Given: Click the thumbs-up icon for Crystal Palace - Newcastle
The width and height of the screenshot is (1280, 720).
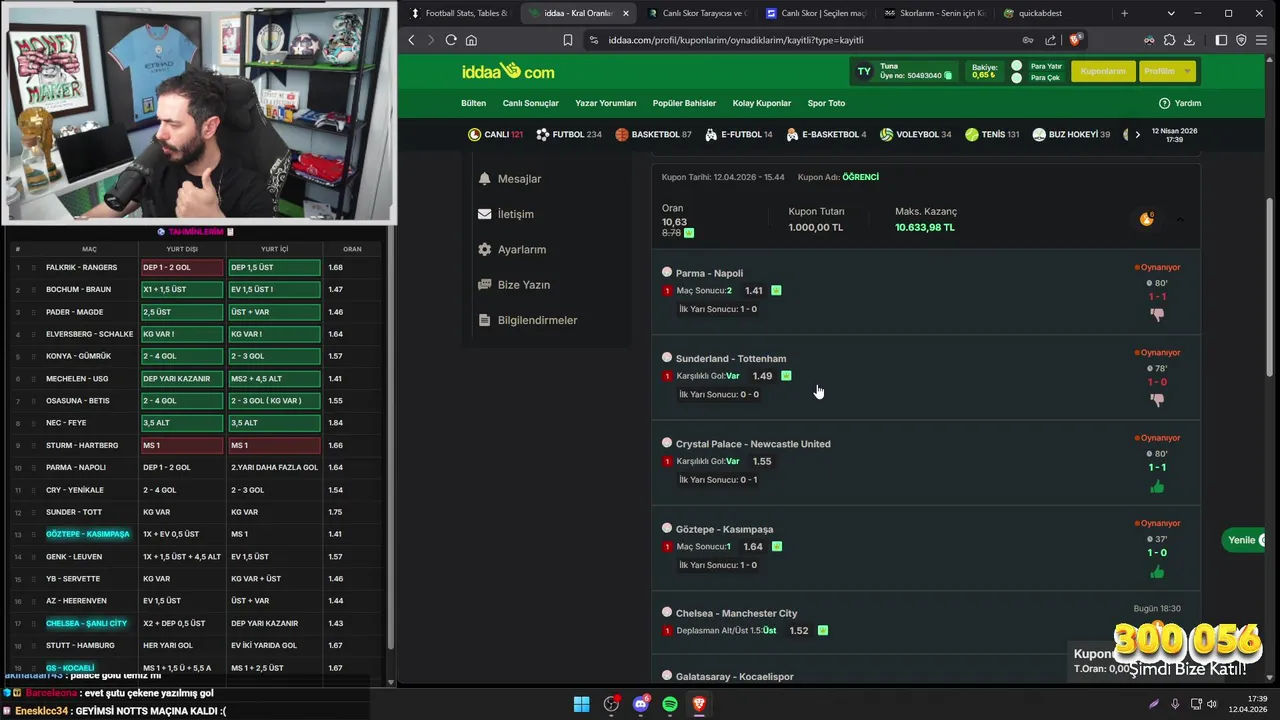Looking at the screenshot, I should click(x=1157, y=486).
